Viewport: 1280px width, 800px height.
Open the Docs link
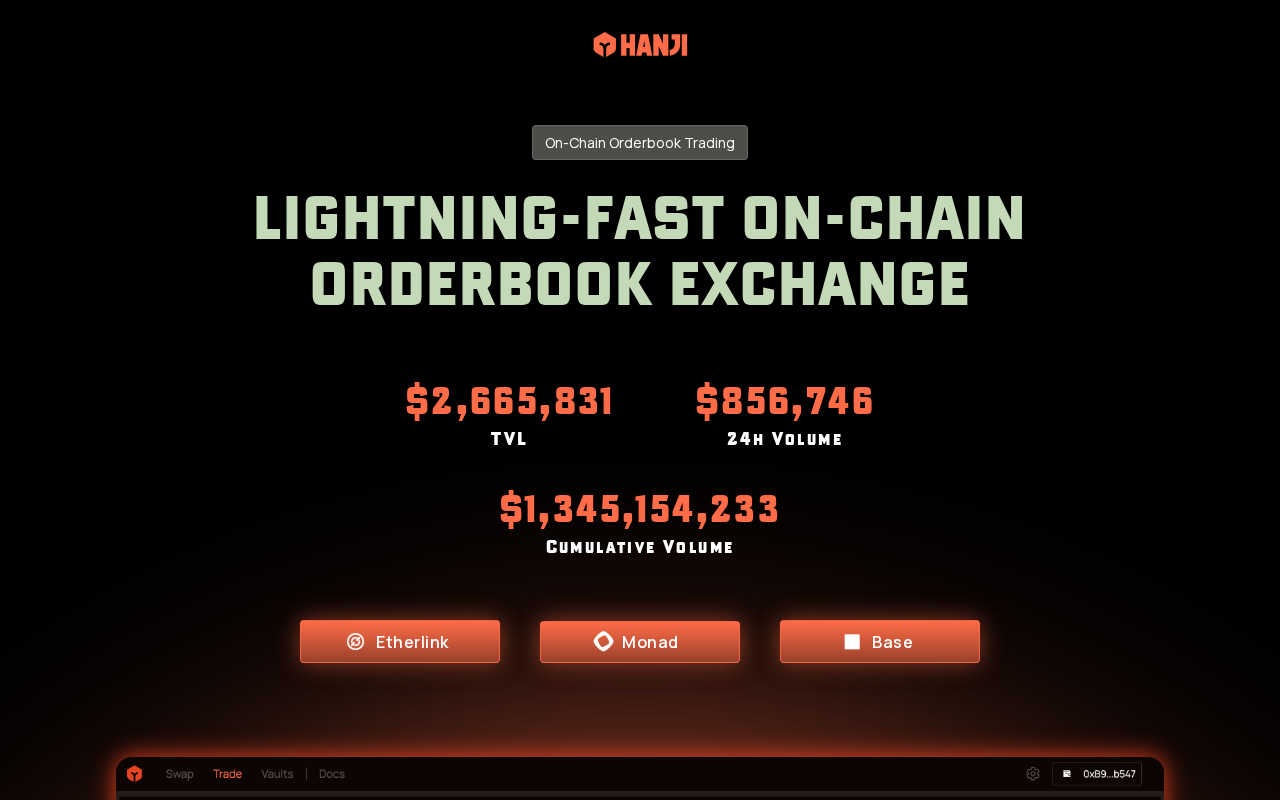[332, 774]
